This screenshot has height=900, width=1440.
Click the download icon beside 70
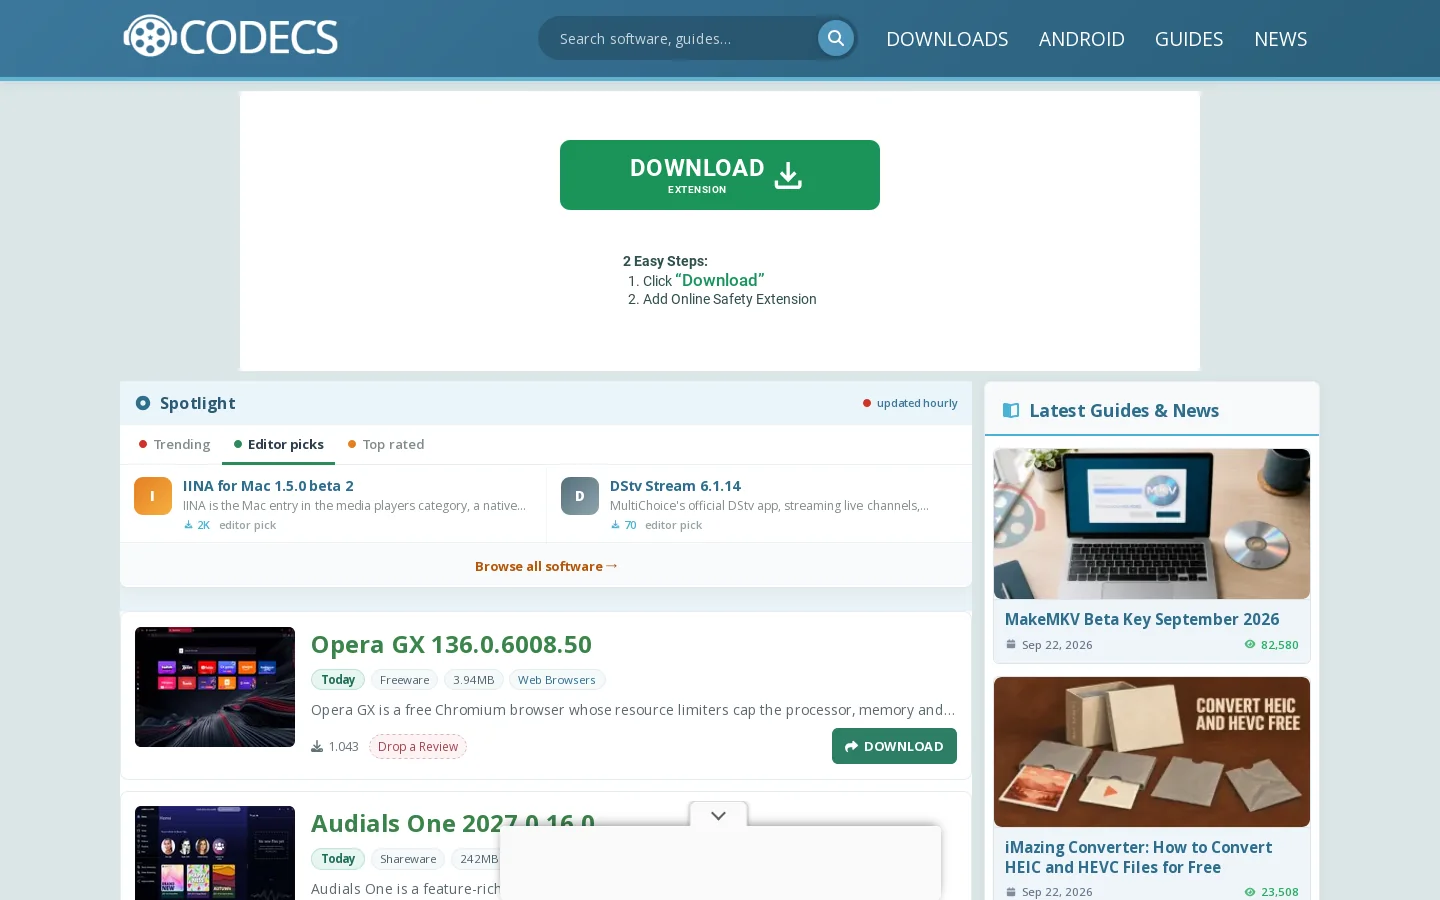tap(615, 525)
